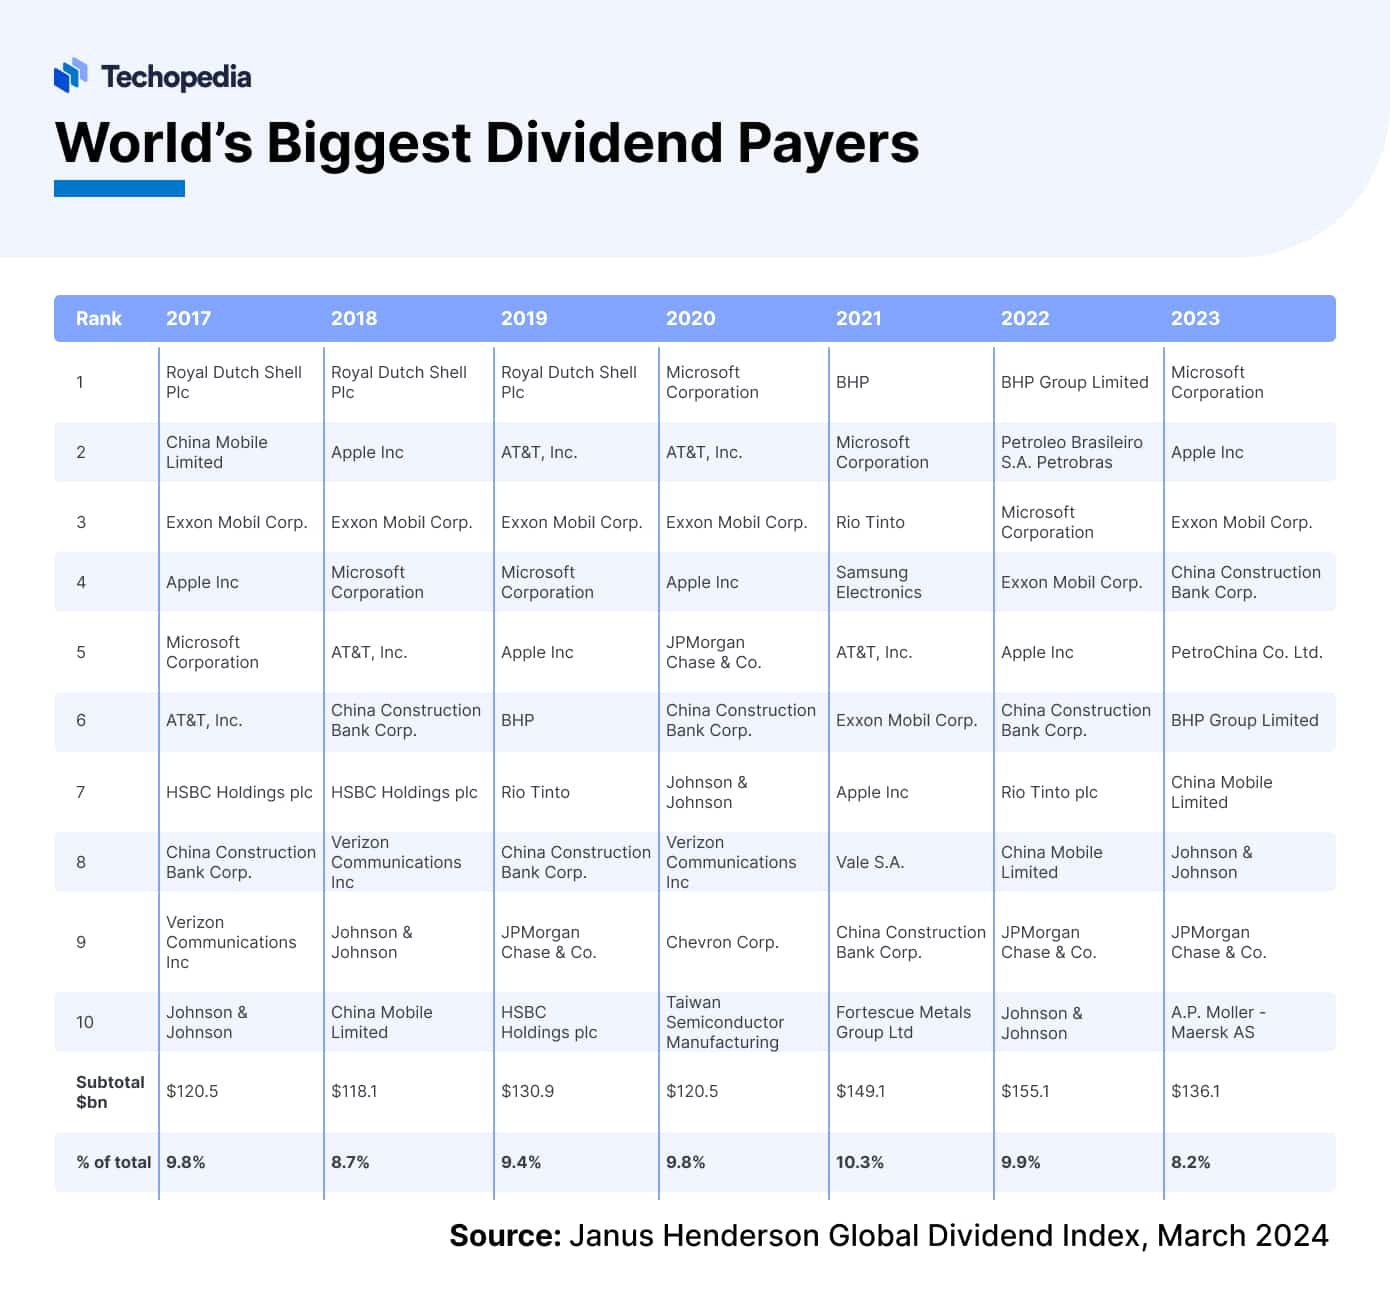Click the 2021 10.3% value
The width and height of the screenshot is (1390, 1310).
(860, 1162)
